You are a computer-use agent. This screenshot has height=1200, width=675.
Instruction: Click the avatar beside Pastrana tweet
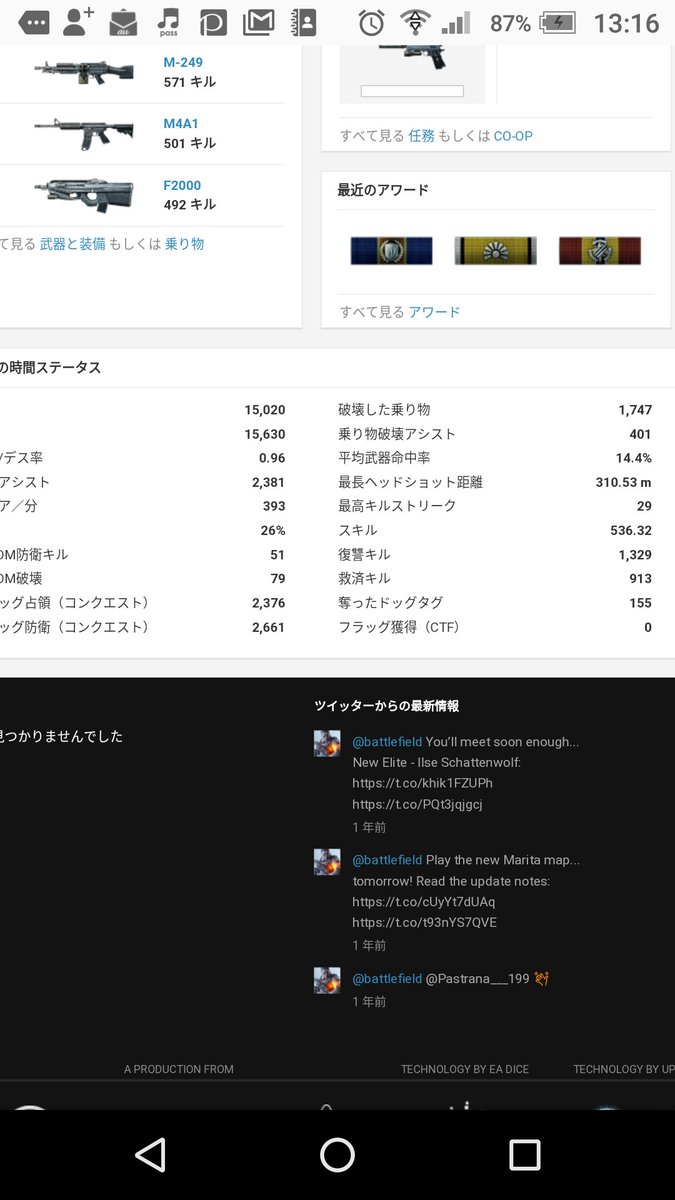[x=327, y=979]
